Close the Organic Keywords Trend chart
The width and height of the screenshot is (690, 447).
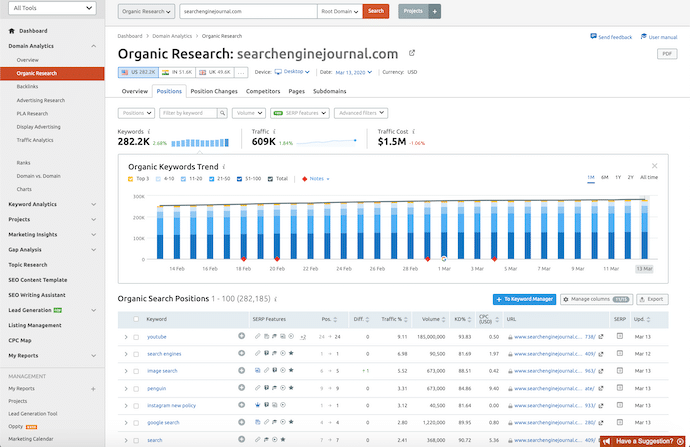(x=654, y=166)
